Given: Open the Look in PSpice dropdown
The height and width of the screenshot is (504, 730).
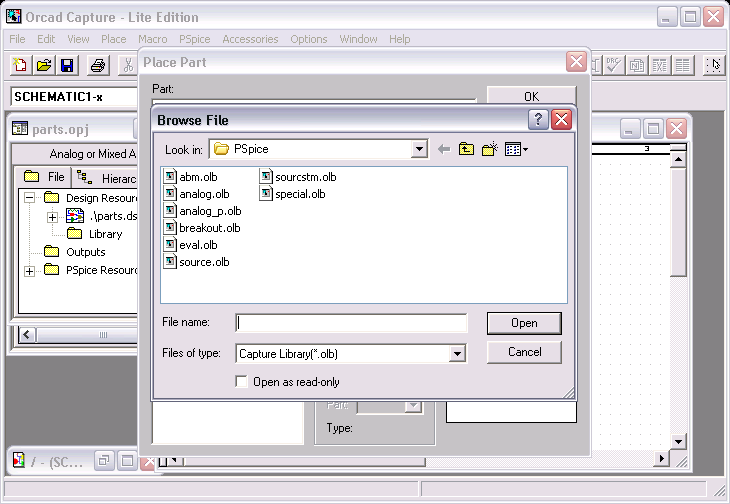Looking at the screenshot, I should point(419,149).
